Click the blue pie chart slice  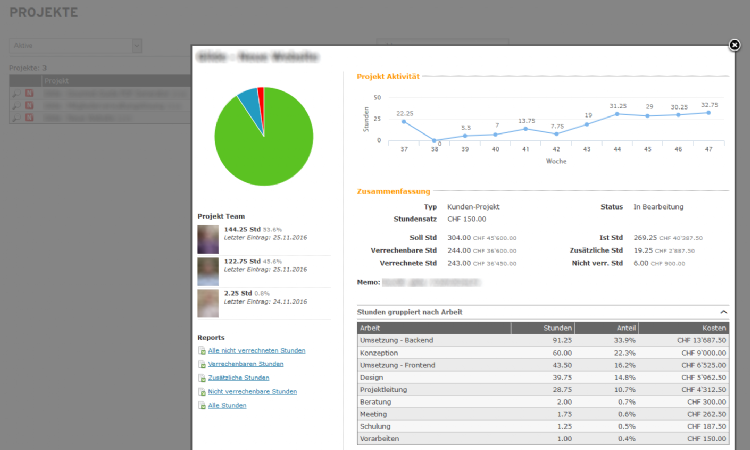(248, 100)
